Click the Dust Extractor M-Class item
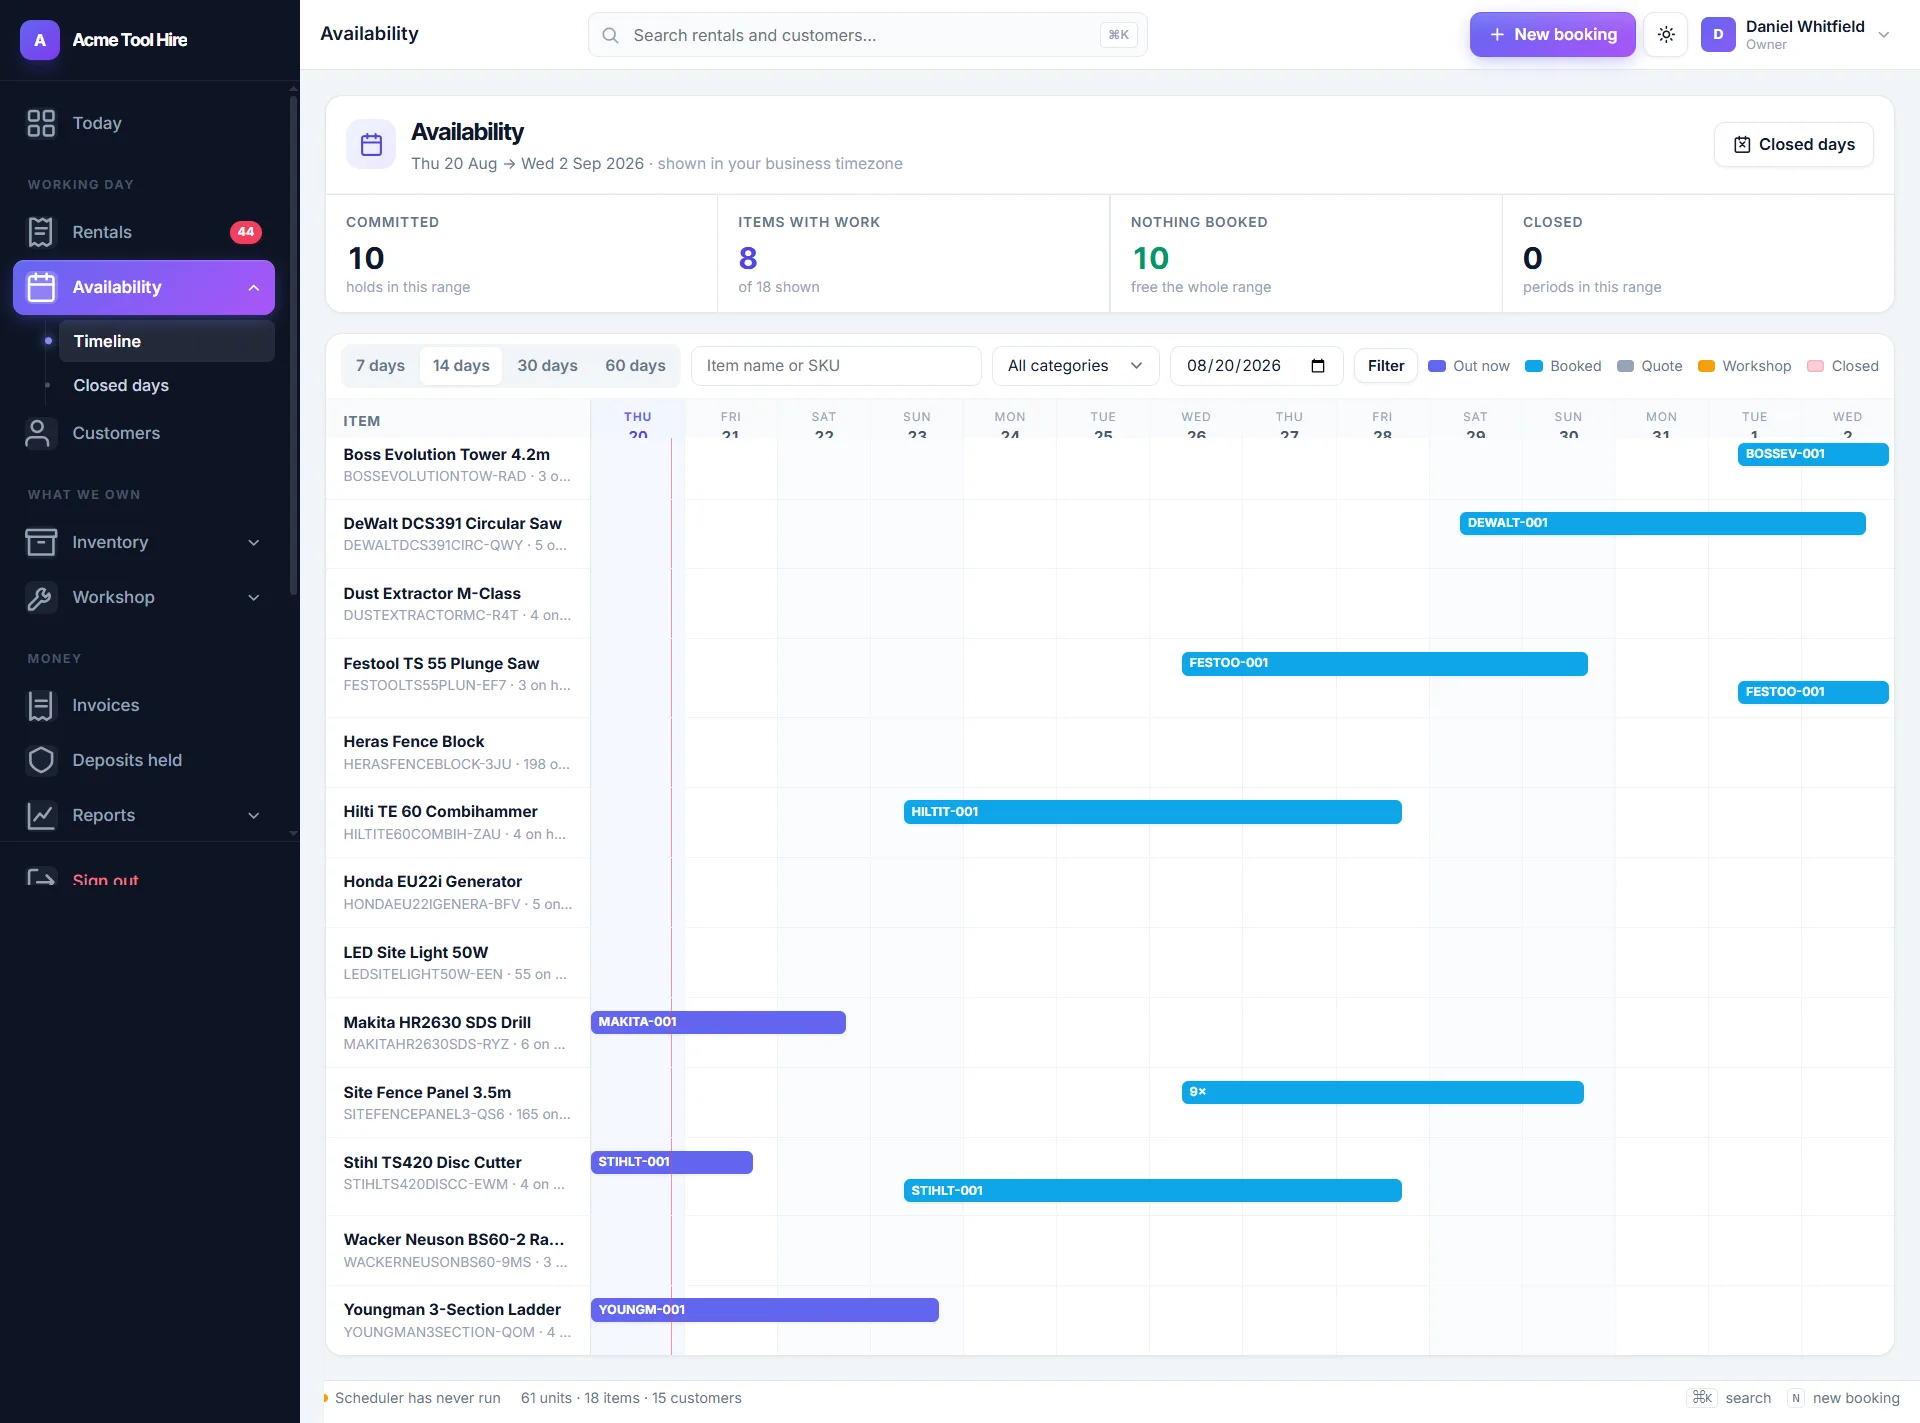Image resolution: width=1920 pixels, height=1423 pixels. tap(431, 594)
